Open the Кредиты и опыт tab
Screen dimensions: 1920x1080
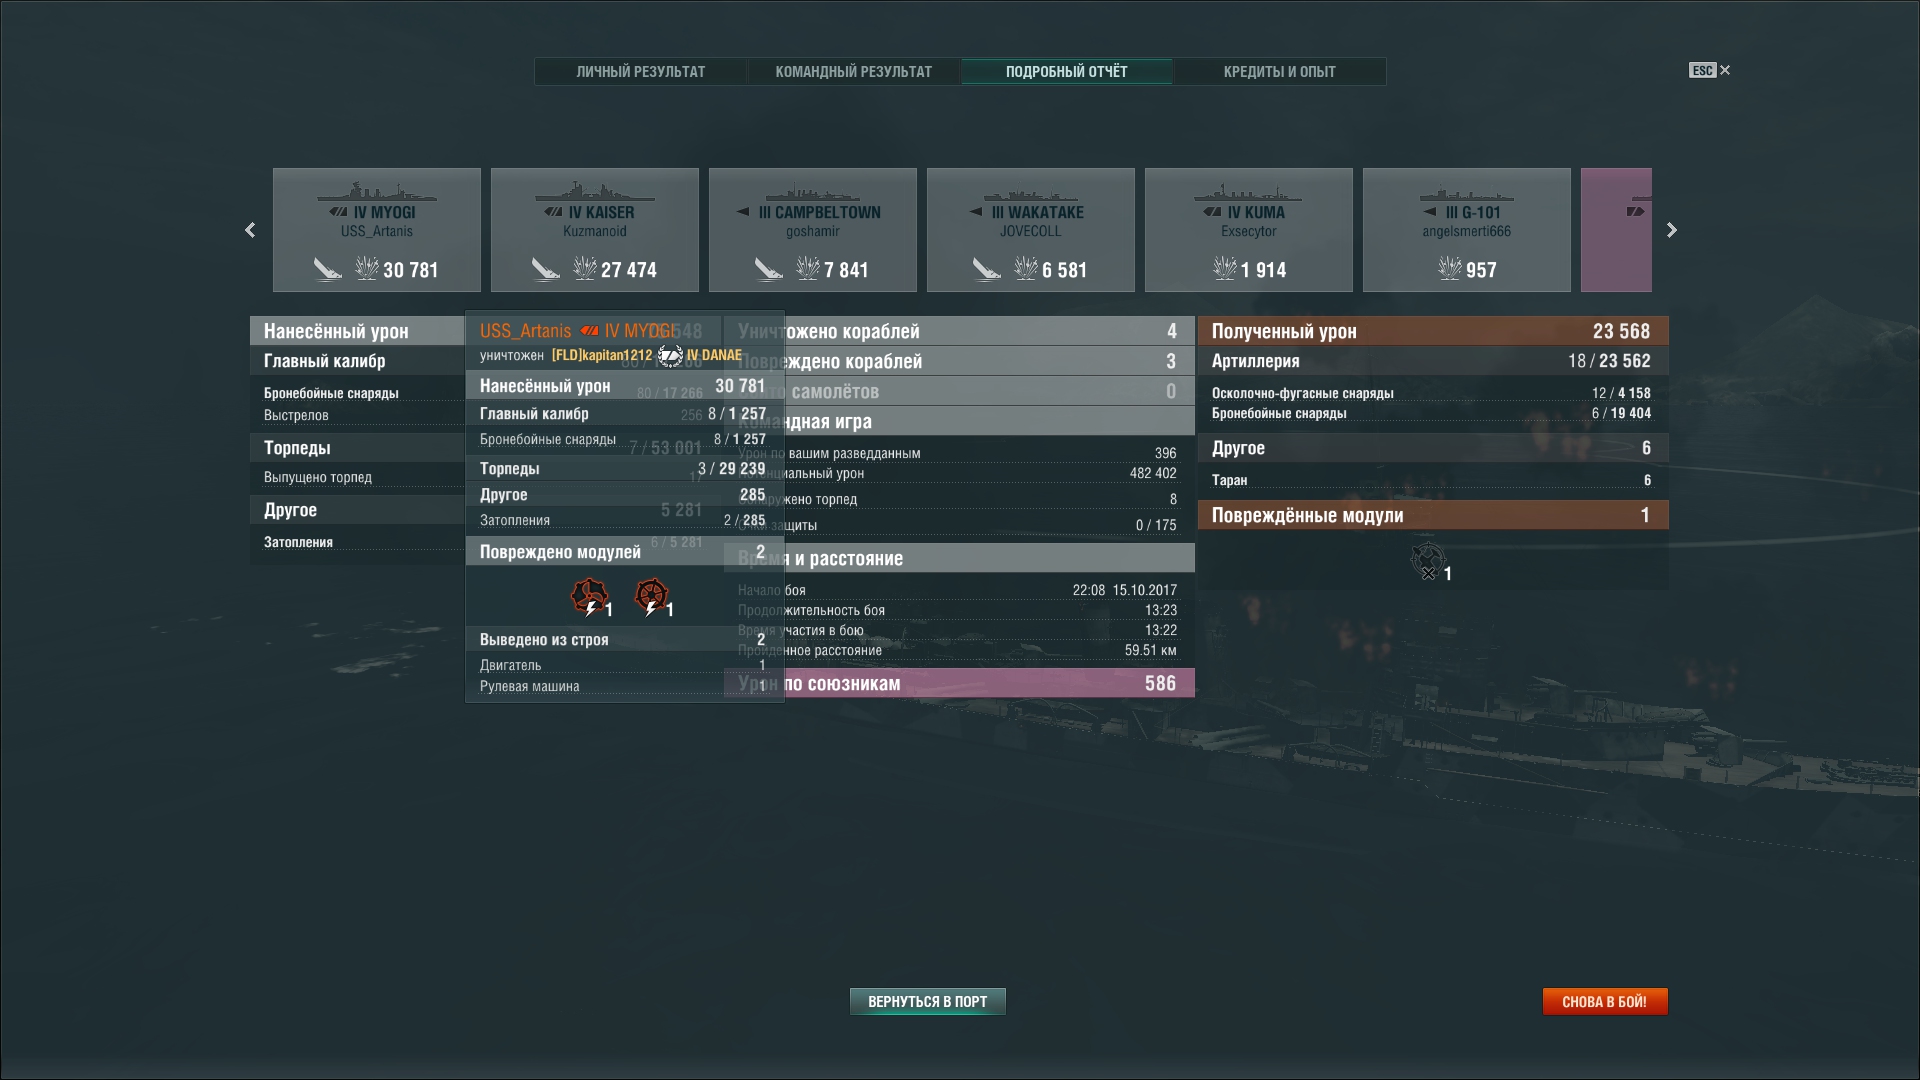pos(1279,72)
